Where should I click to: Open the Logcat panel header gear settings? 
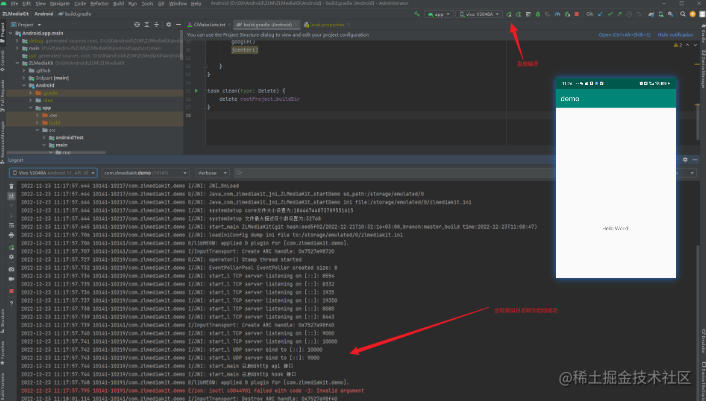point(685,160)
